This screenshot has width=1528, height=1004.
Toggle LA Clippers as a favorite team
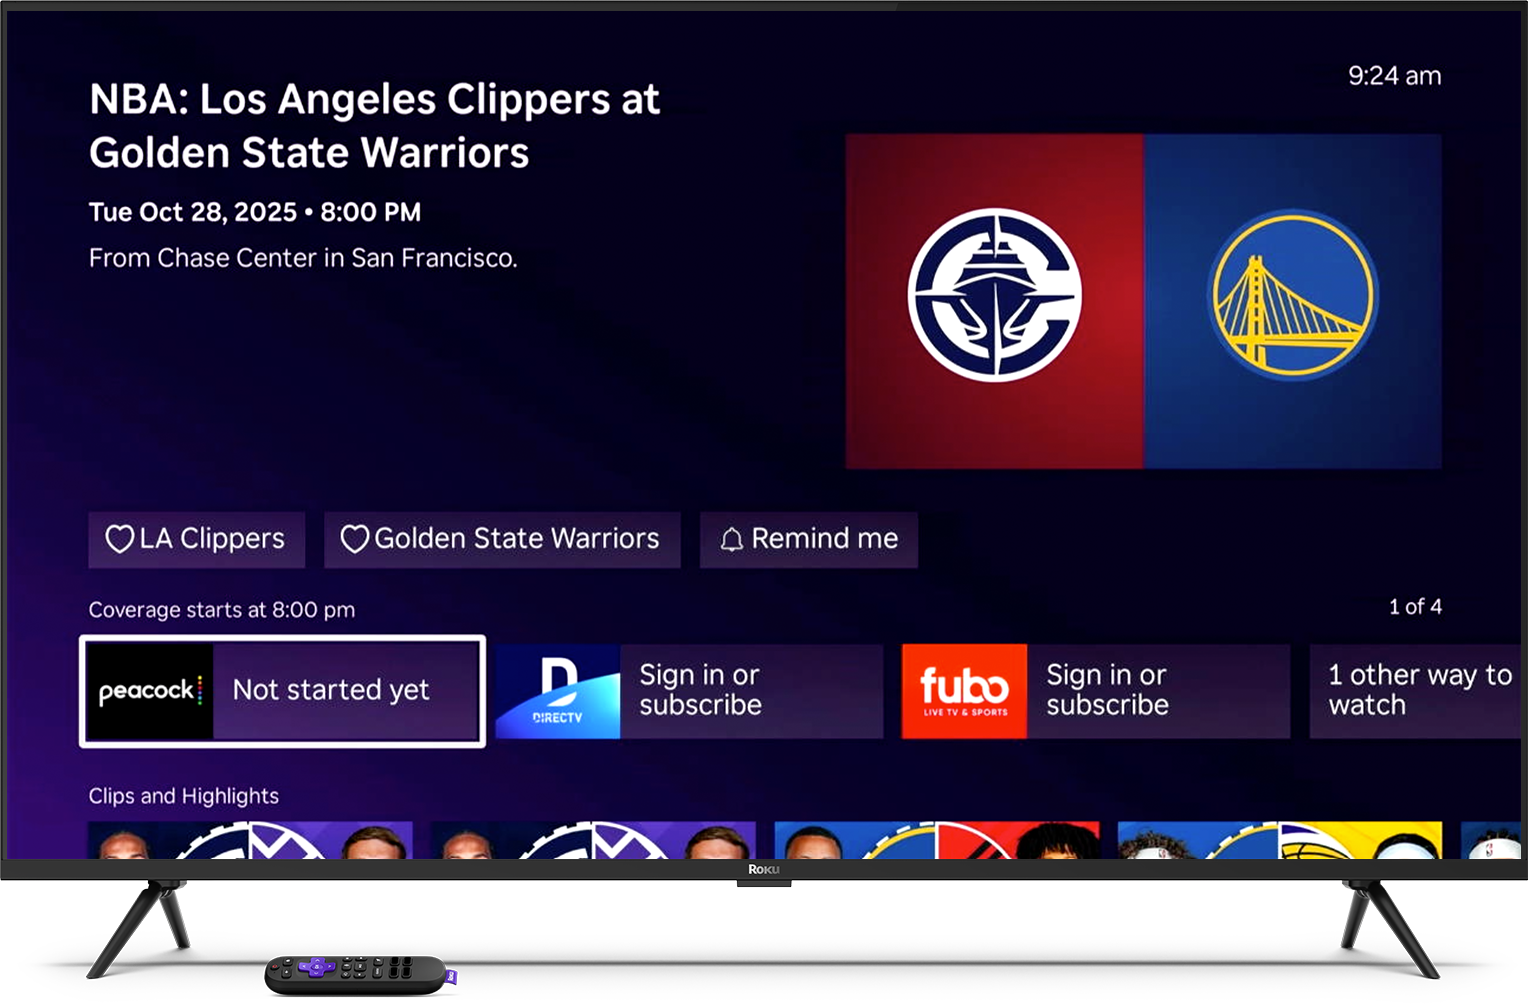[x=196, y=539]
